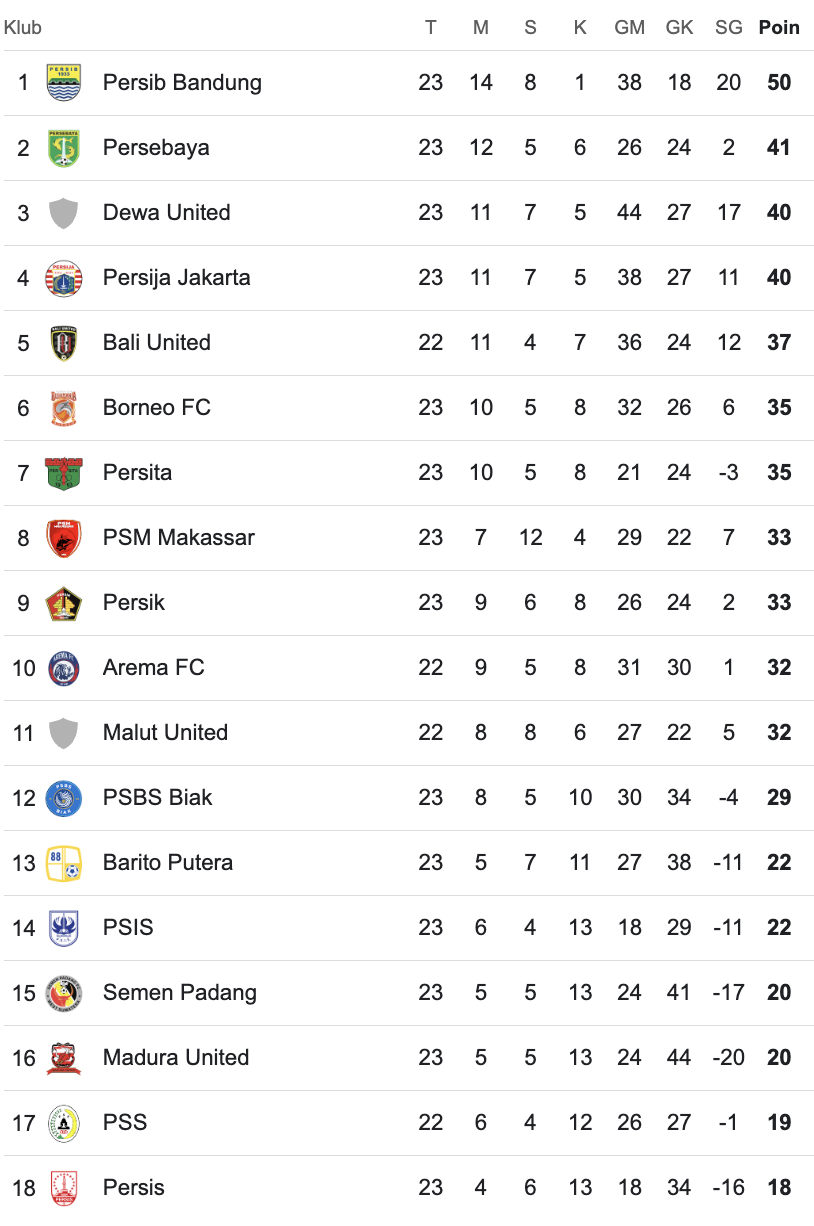Click the Poin column header
814x1226 pixels.
(x=779, y=27)
